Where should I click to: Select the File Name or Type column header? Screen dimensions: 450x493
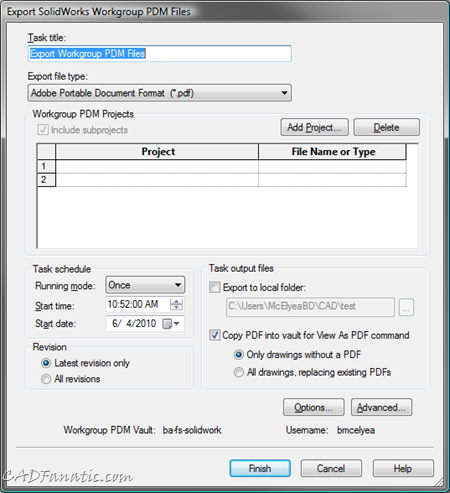coord(332,152)
